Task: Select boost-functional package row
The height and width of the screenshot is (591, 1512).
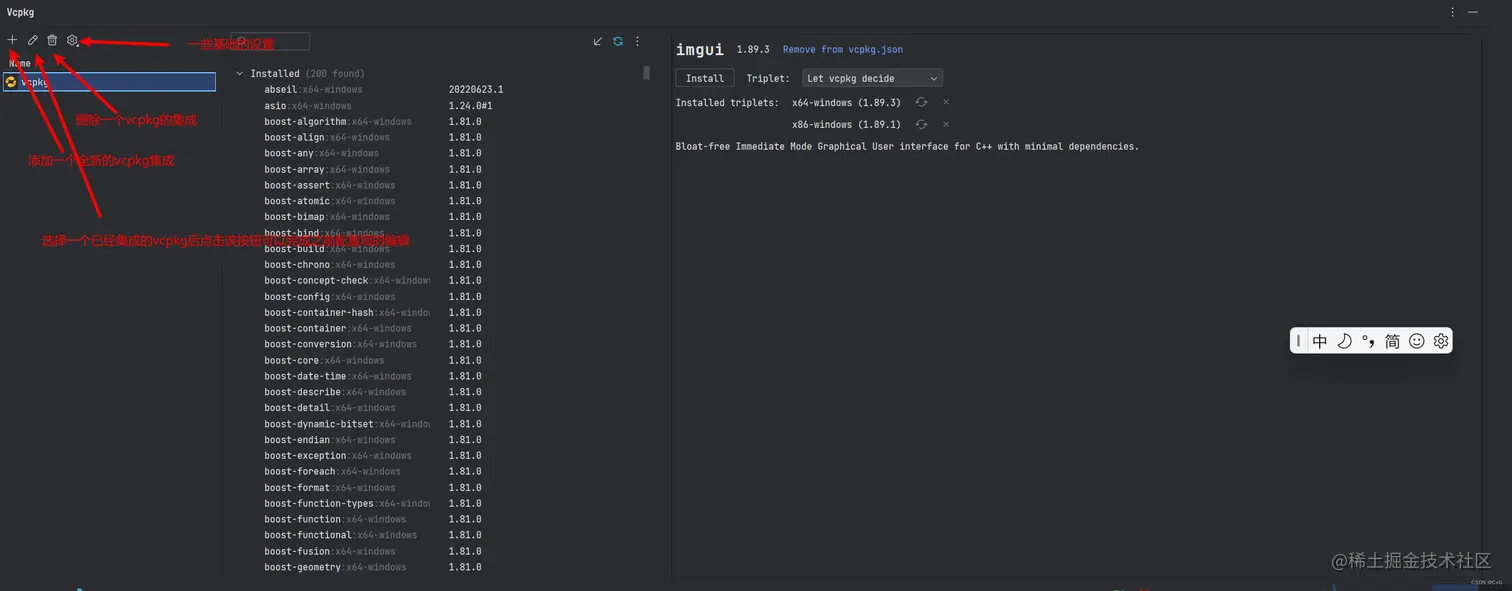Action: point(340,535)
